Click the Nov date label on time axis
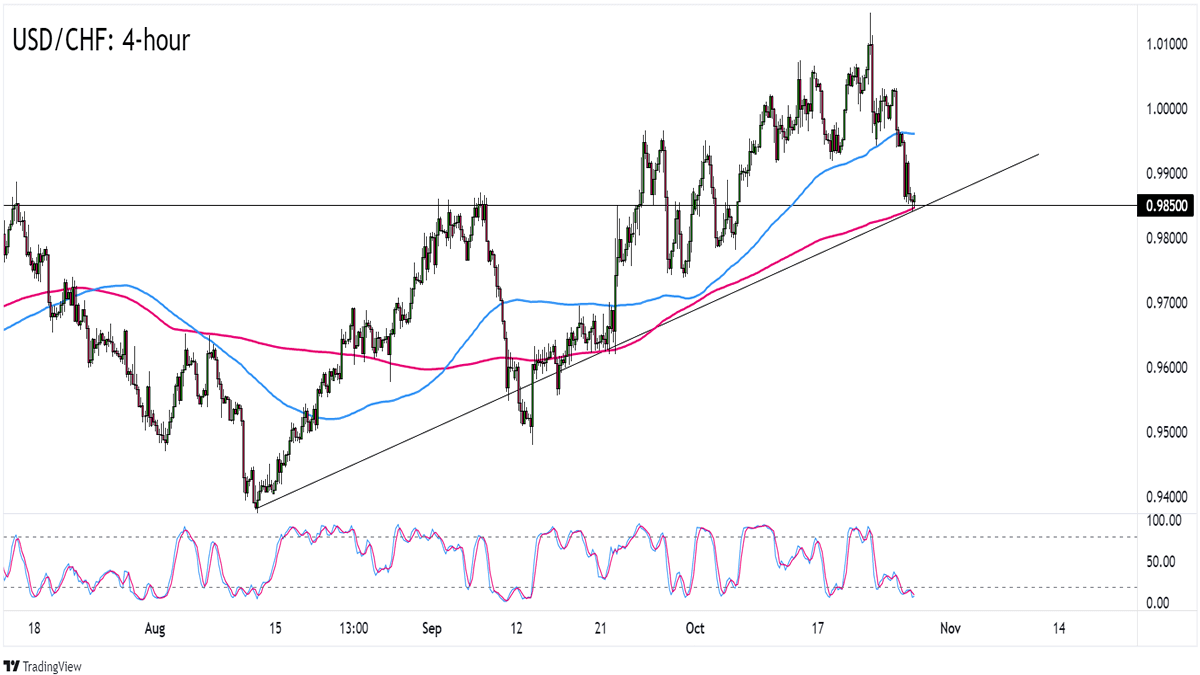 tap(950, 629)
